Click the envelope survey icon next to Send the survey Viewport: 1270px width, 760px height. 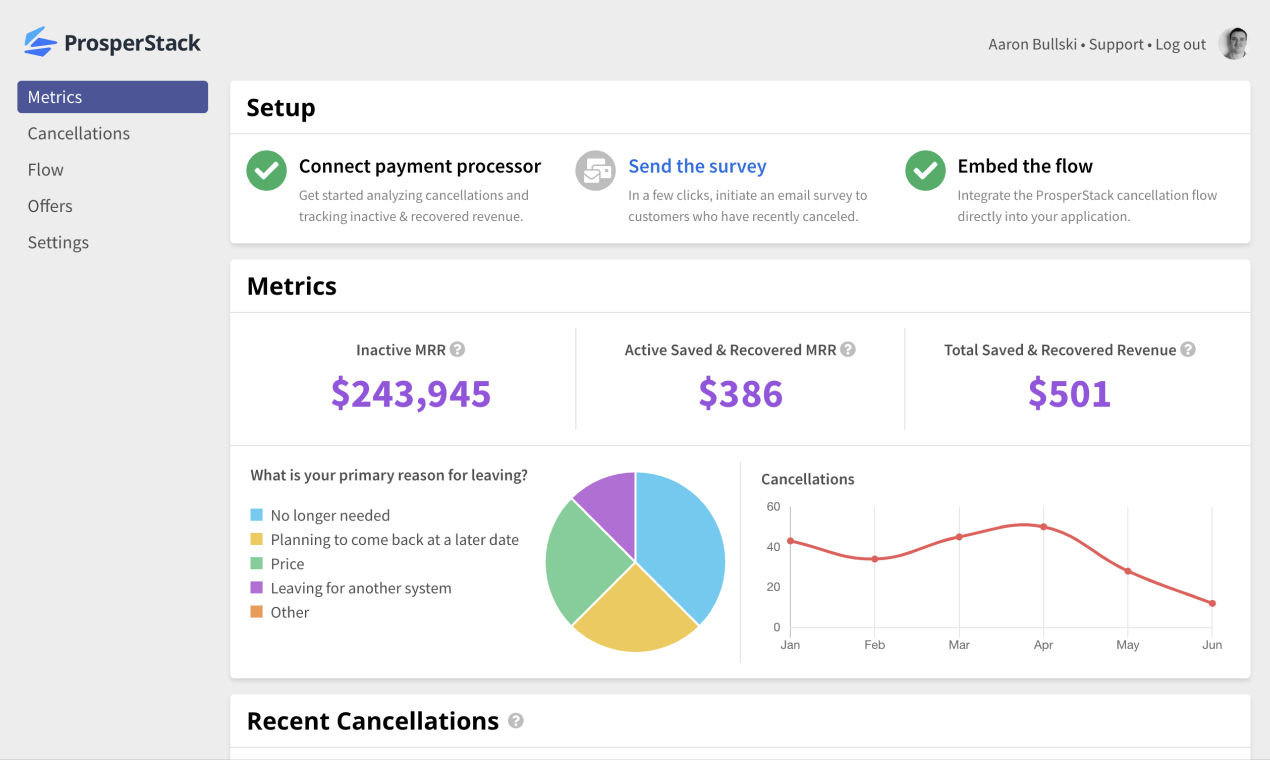click(595, 171)
